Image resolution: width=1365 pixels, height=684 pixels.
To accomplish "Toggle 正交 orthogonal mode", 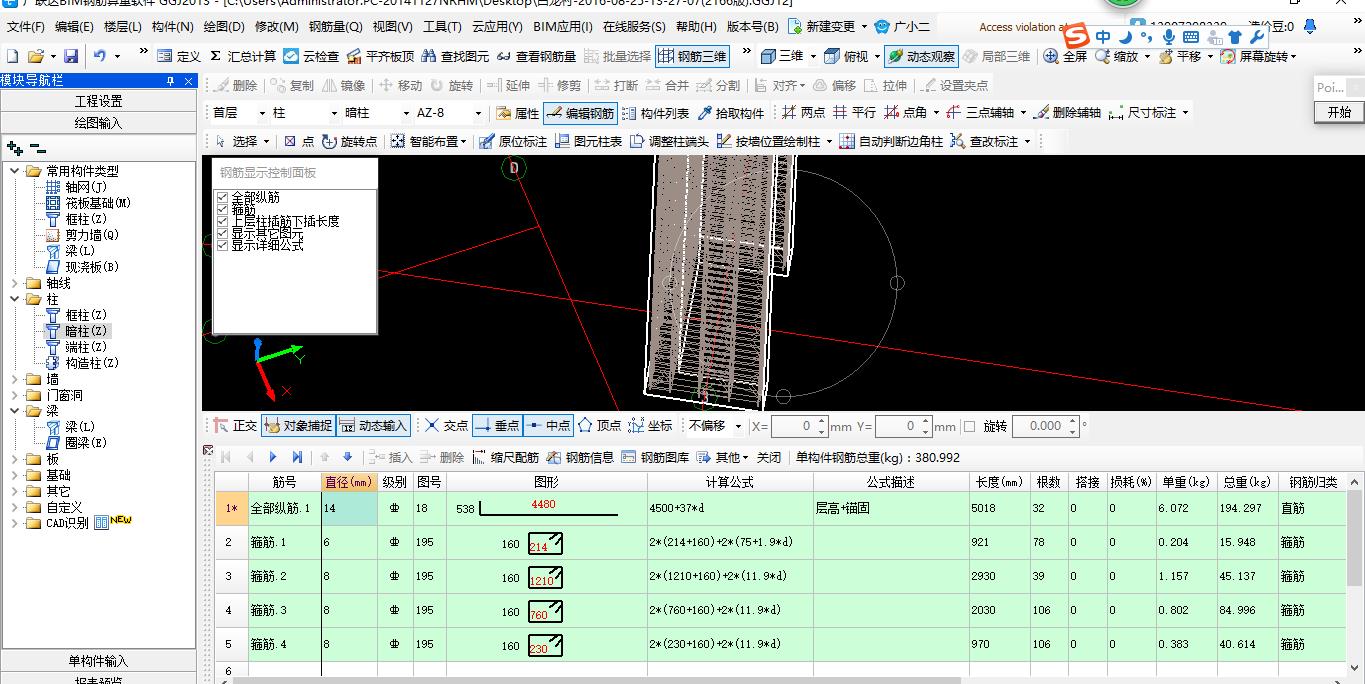I will 236,426.
